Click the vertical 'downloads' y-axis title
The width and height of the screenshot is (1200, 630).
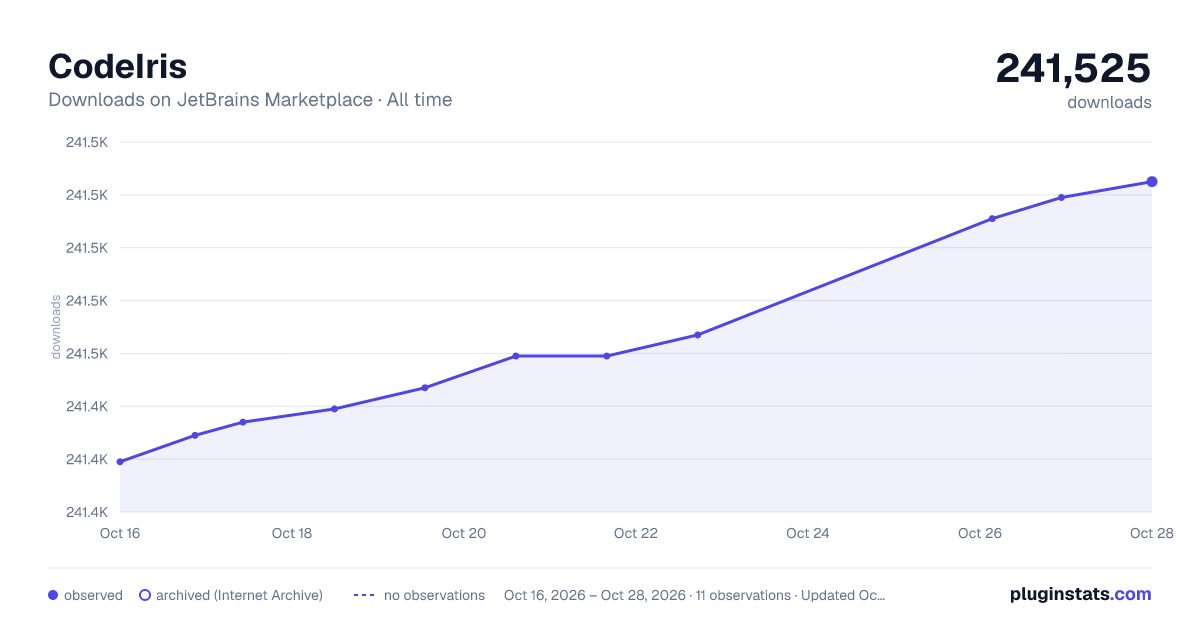click(x=56, y=327)
